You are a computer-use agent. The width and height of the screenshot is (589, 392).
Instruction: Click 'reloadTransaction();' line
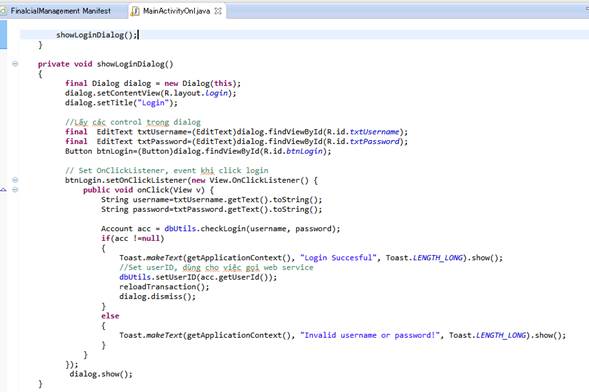point(164,287)
